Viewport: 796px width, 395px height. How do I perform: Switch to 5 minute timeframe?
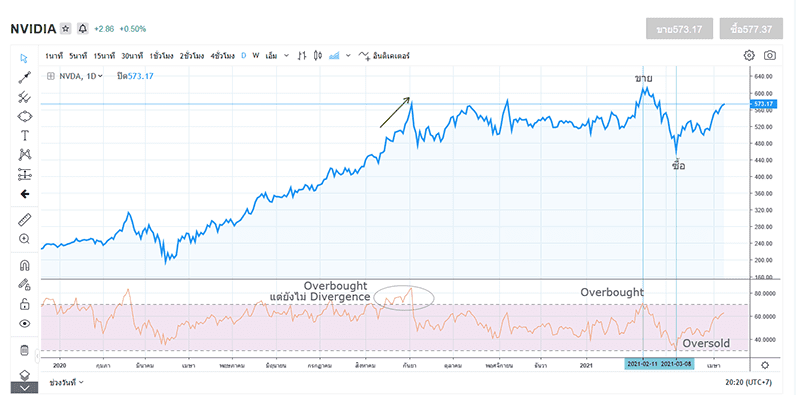click(78, 55)
